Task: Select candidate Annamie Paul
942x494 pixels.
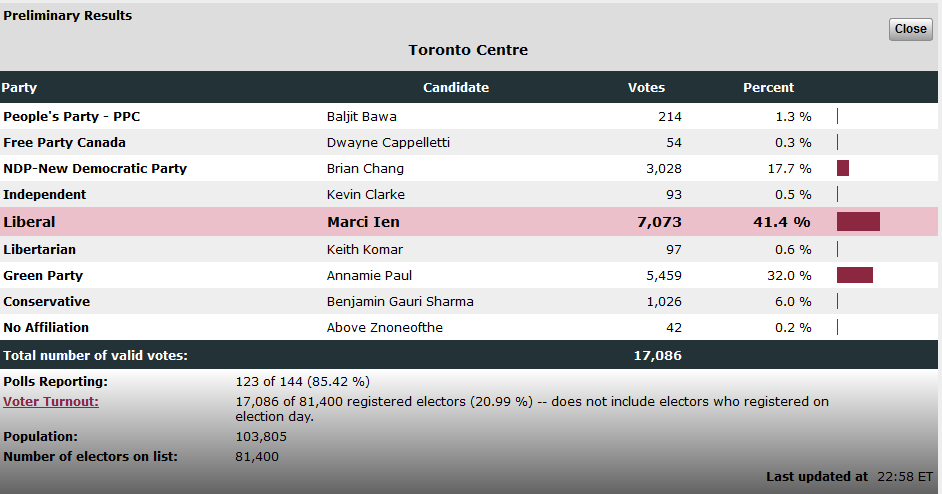Action: click(x=369, y=275)
